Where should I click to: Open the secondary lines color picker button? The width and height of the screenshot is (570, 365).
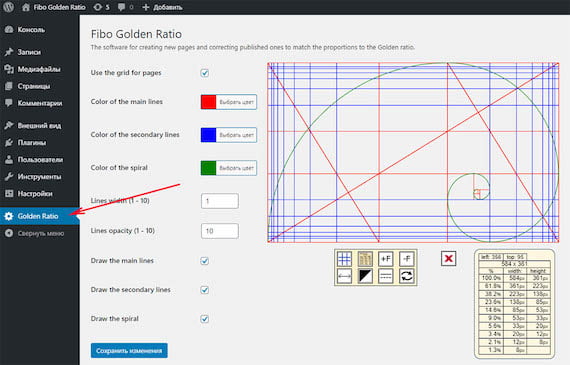(x=229, y=135)
